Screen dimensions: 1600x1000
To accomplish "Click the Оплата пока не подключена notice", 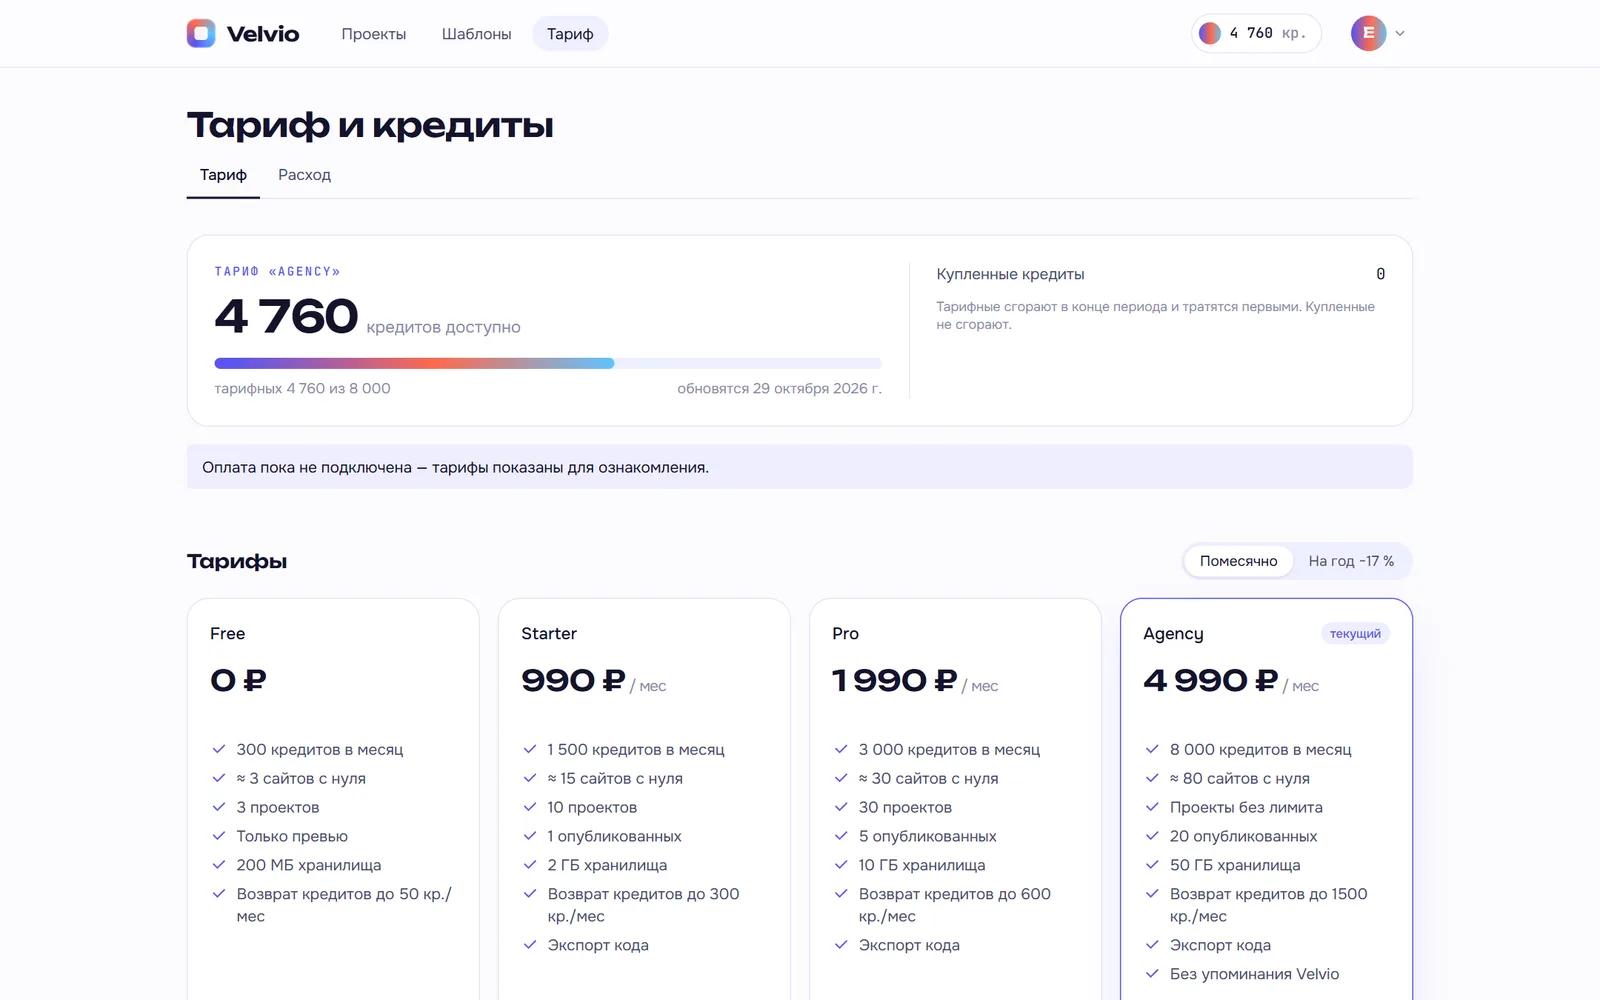I will pyautogui.click(x=800, y=467).
